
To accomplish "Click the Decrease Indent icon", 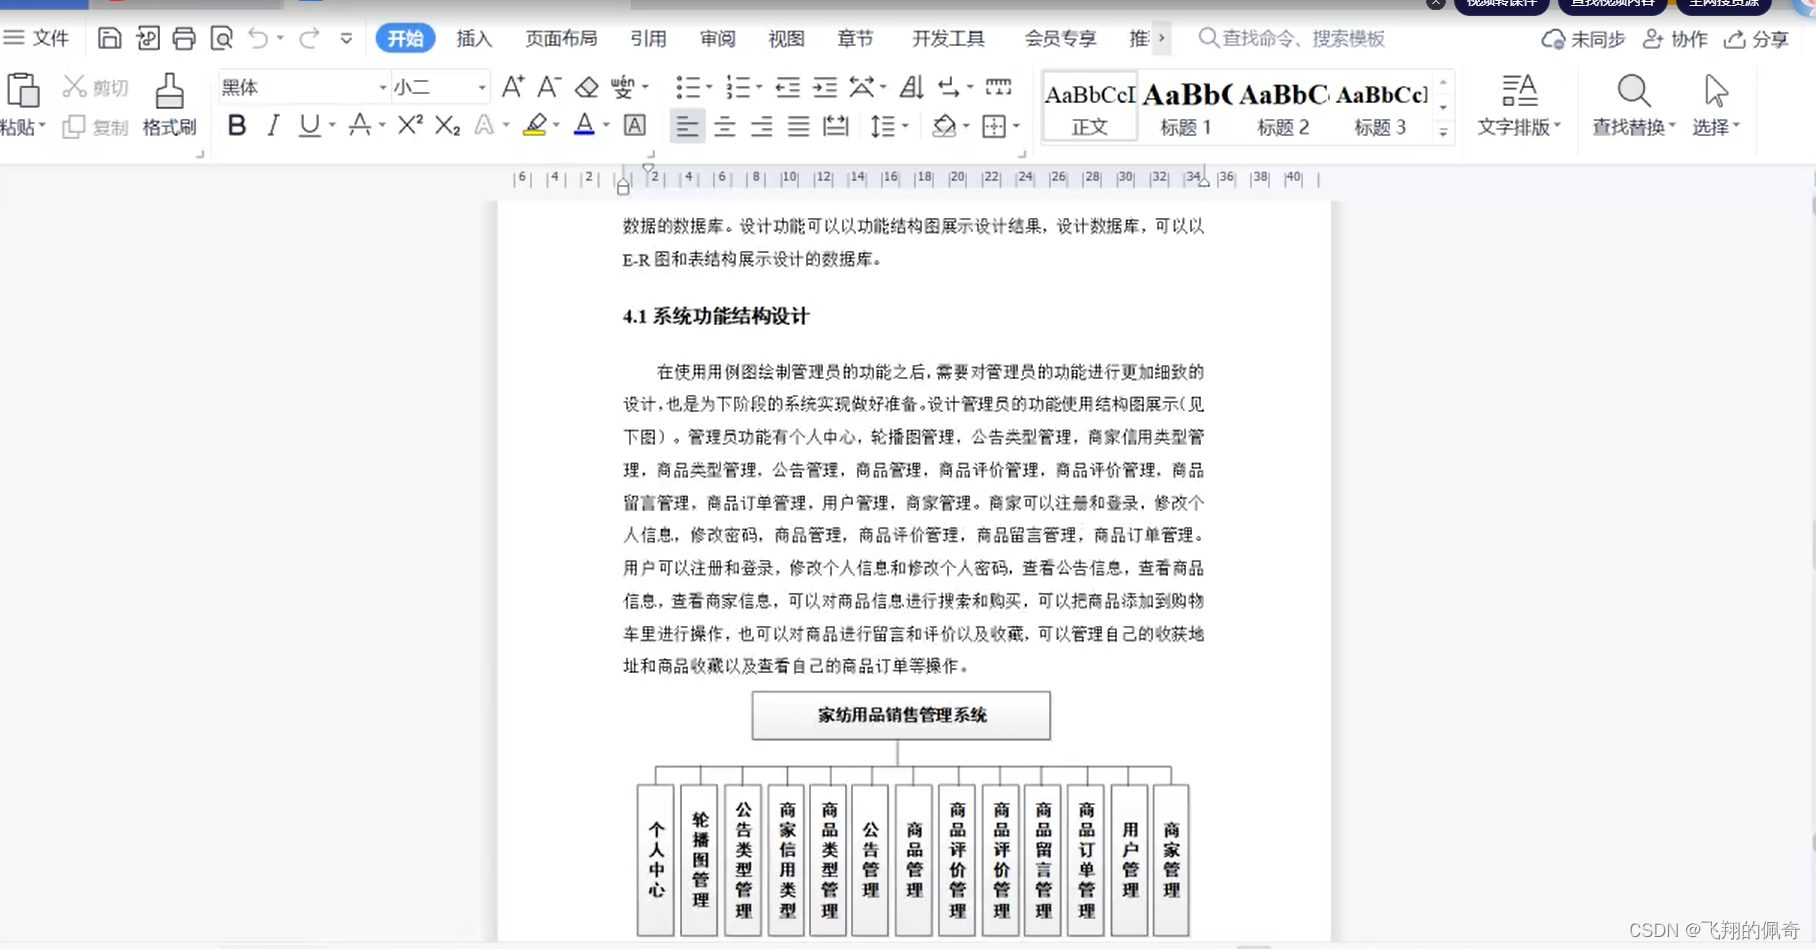I will (x=788, y=87).
